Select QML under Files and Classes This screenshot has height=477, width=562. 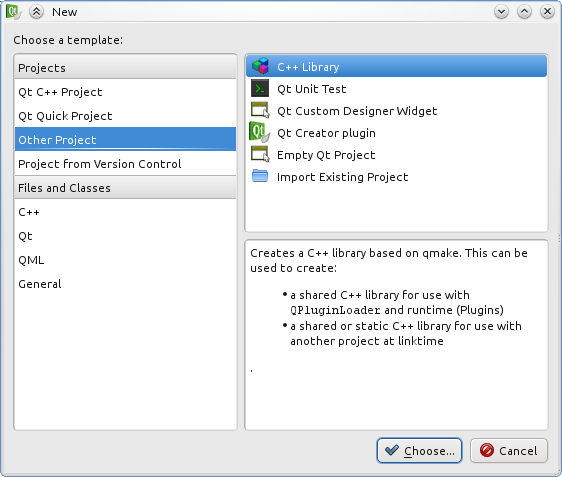click(x=125, y=260)
